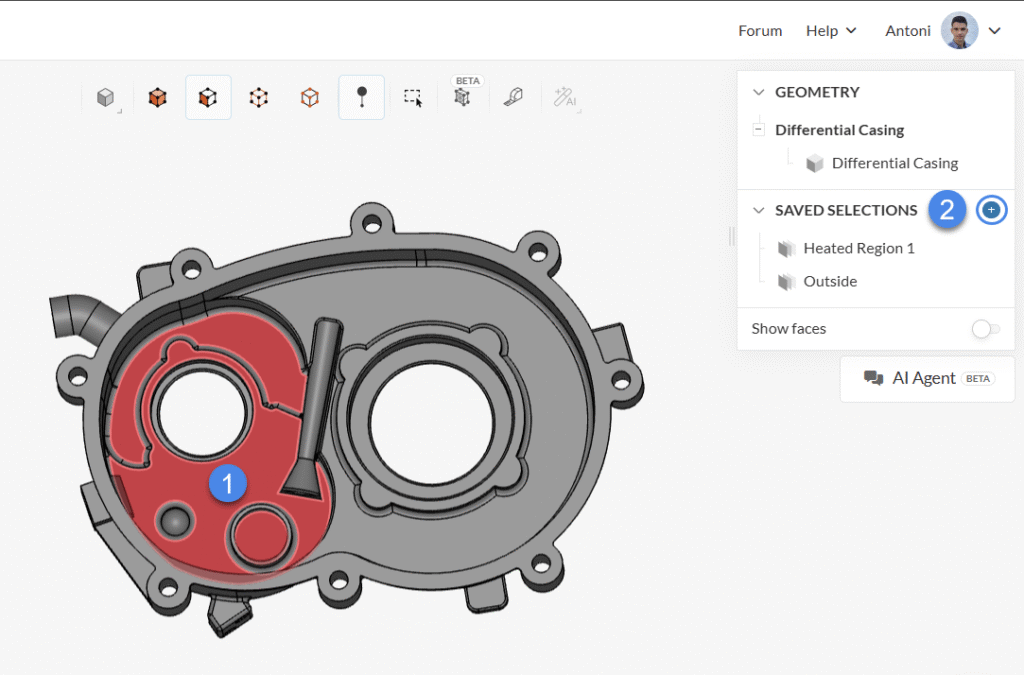Open the AI Agent panel
Viewport: 1024px width, 675px height.
926,378
